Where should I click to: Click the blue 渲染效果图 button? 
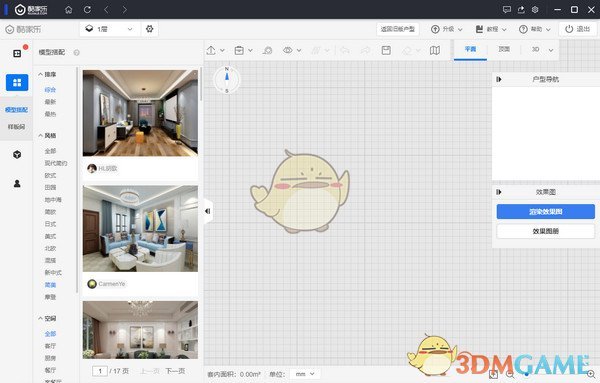click(x=545, y=212)
